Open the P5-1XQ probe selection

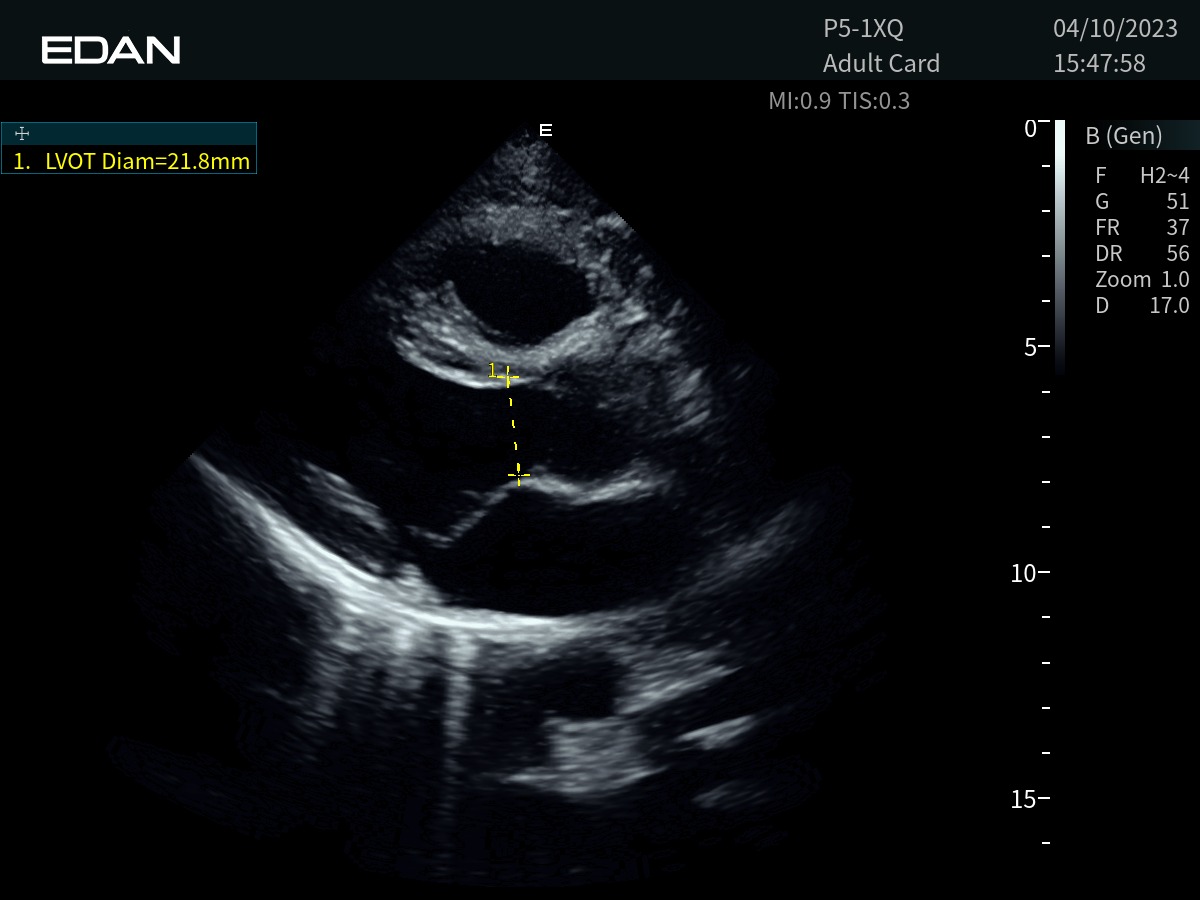863,29
